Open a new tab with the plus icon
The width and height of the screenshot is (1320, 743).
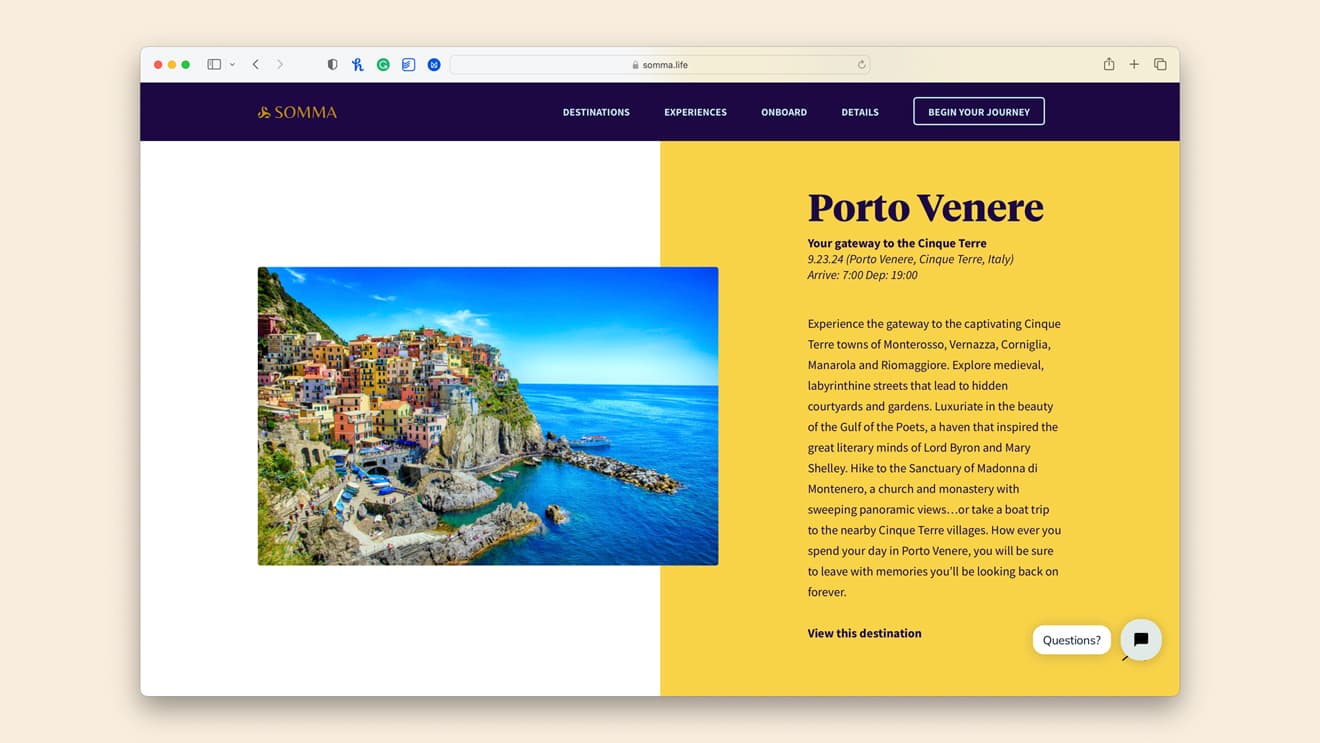click(1134, 64)
